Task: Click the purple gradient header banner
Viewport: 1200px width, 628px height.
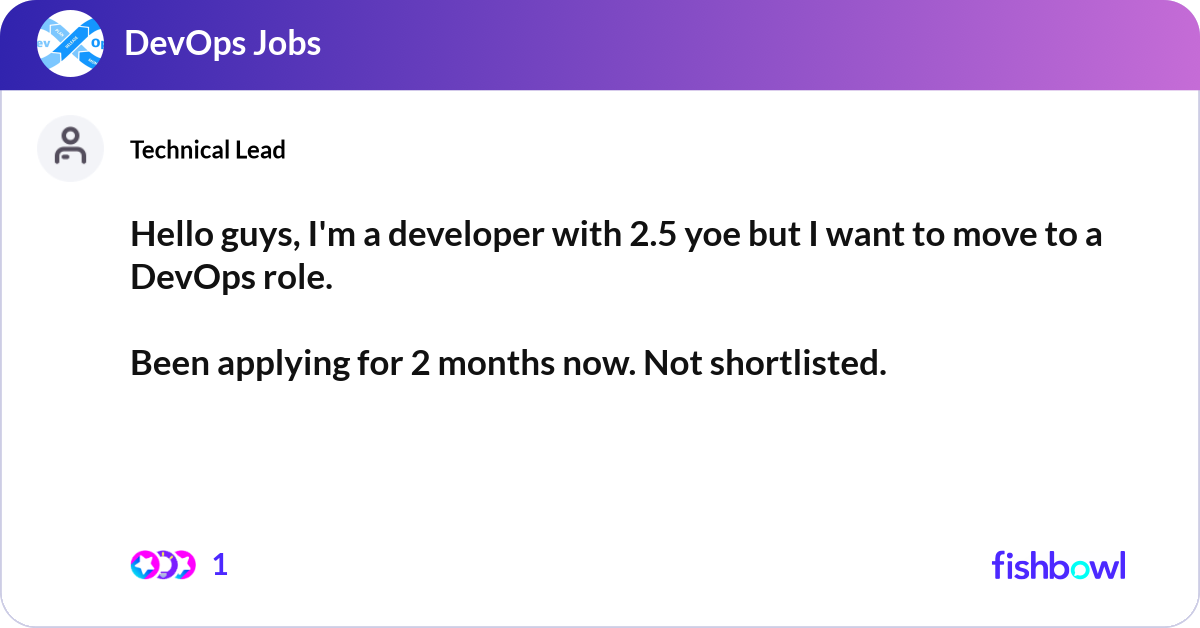Action: coord(600,45)
